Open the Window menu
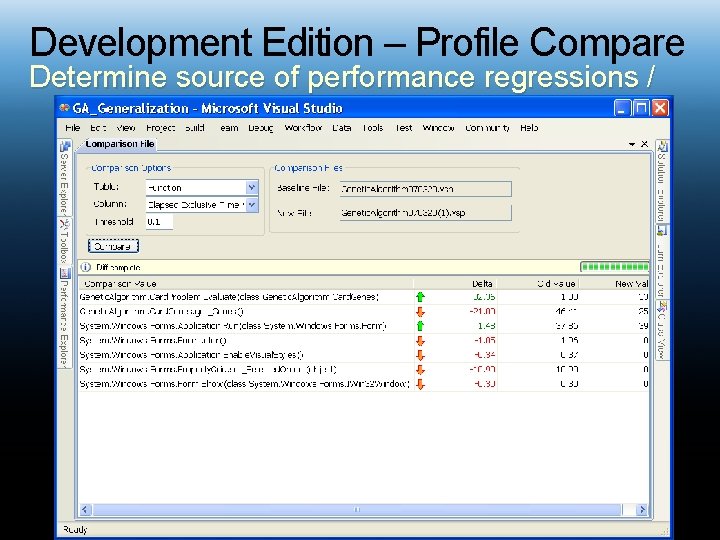The height and width of the screenshot is (540, 720). pos(438,128)
